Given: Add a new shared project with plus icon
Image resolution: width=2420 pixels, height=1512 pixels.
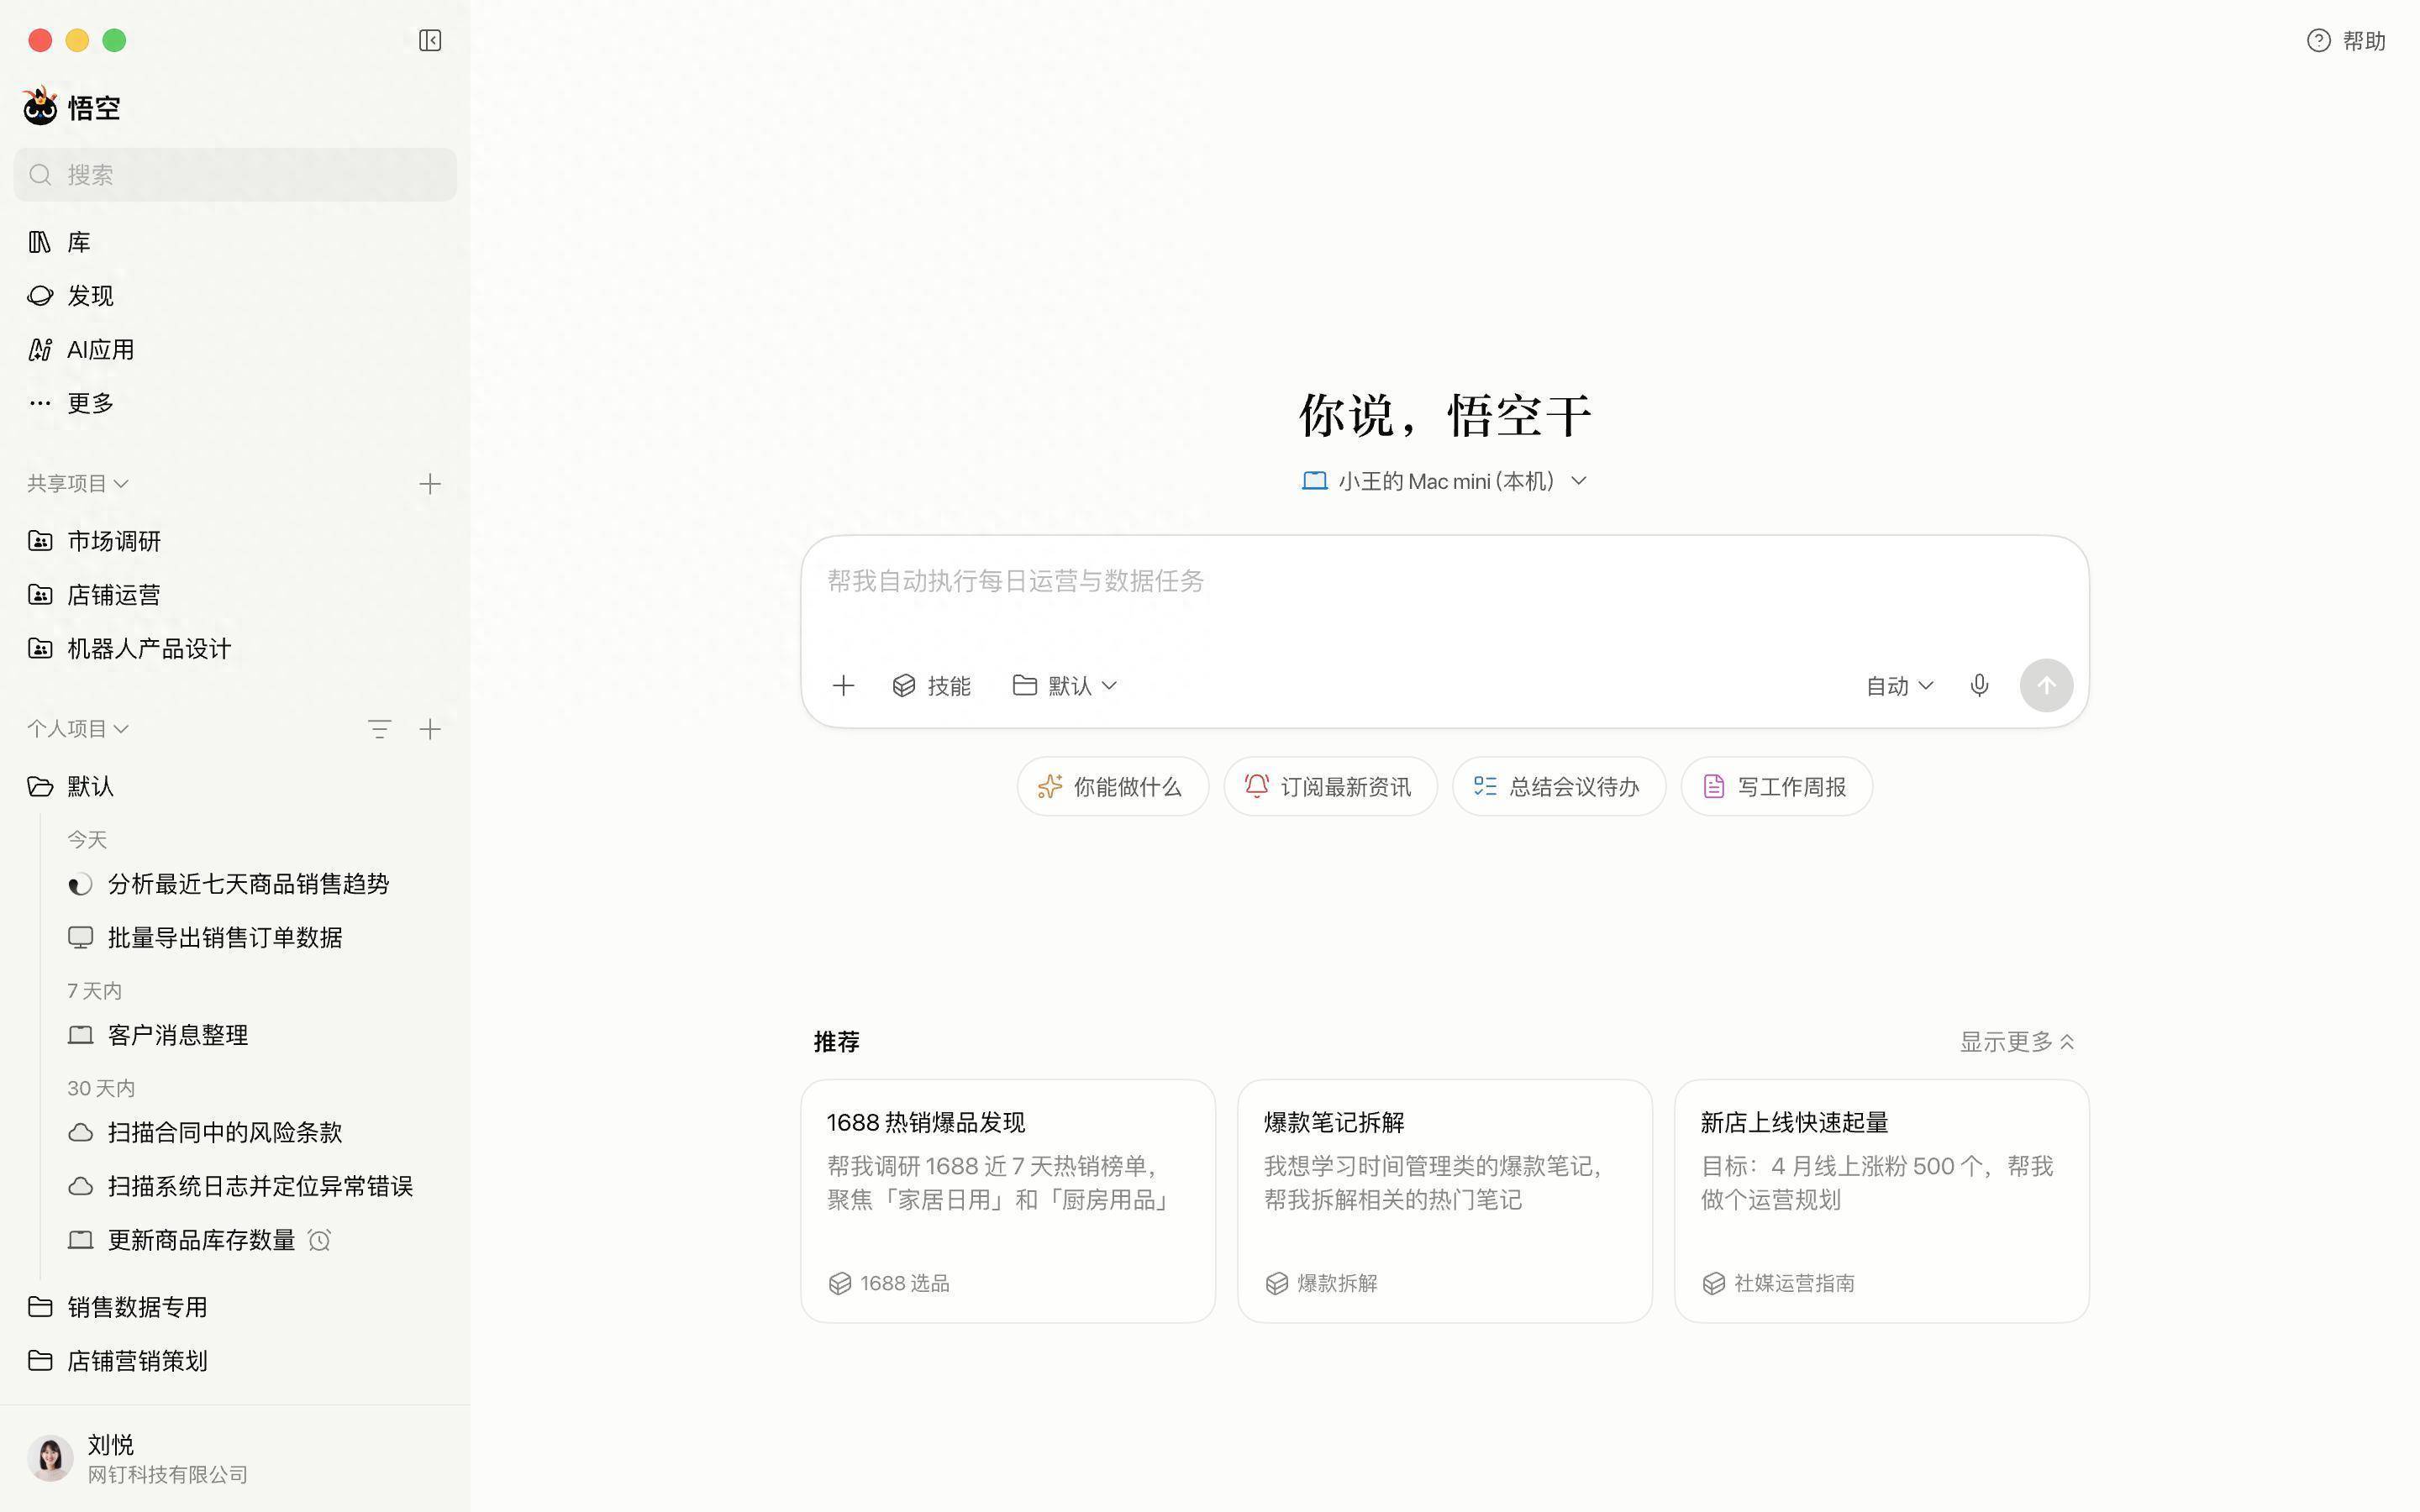Looking at the screenshot, I should point(430,484).
